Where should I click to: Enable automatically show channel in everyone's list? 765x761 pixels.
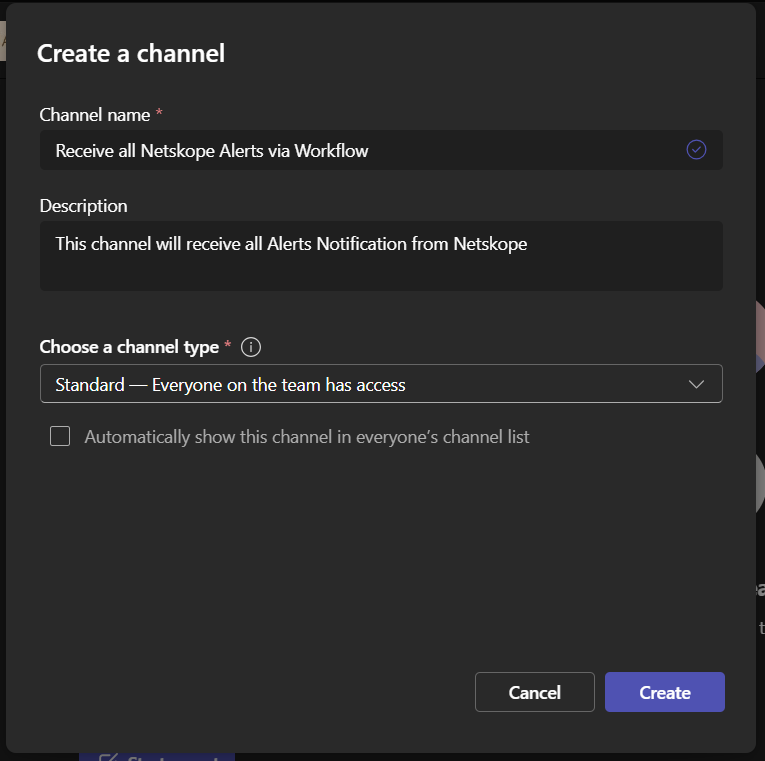pyautogui.click(x=60, y=436)
